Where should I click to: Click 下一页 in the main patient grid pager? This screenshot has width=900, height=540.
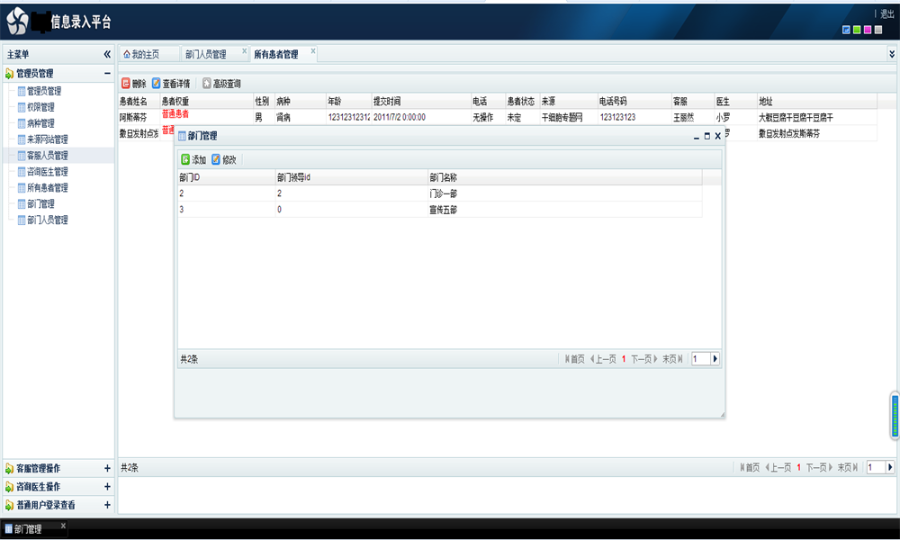(819, 468)
